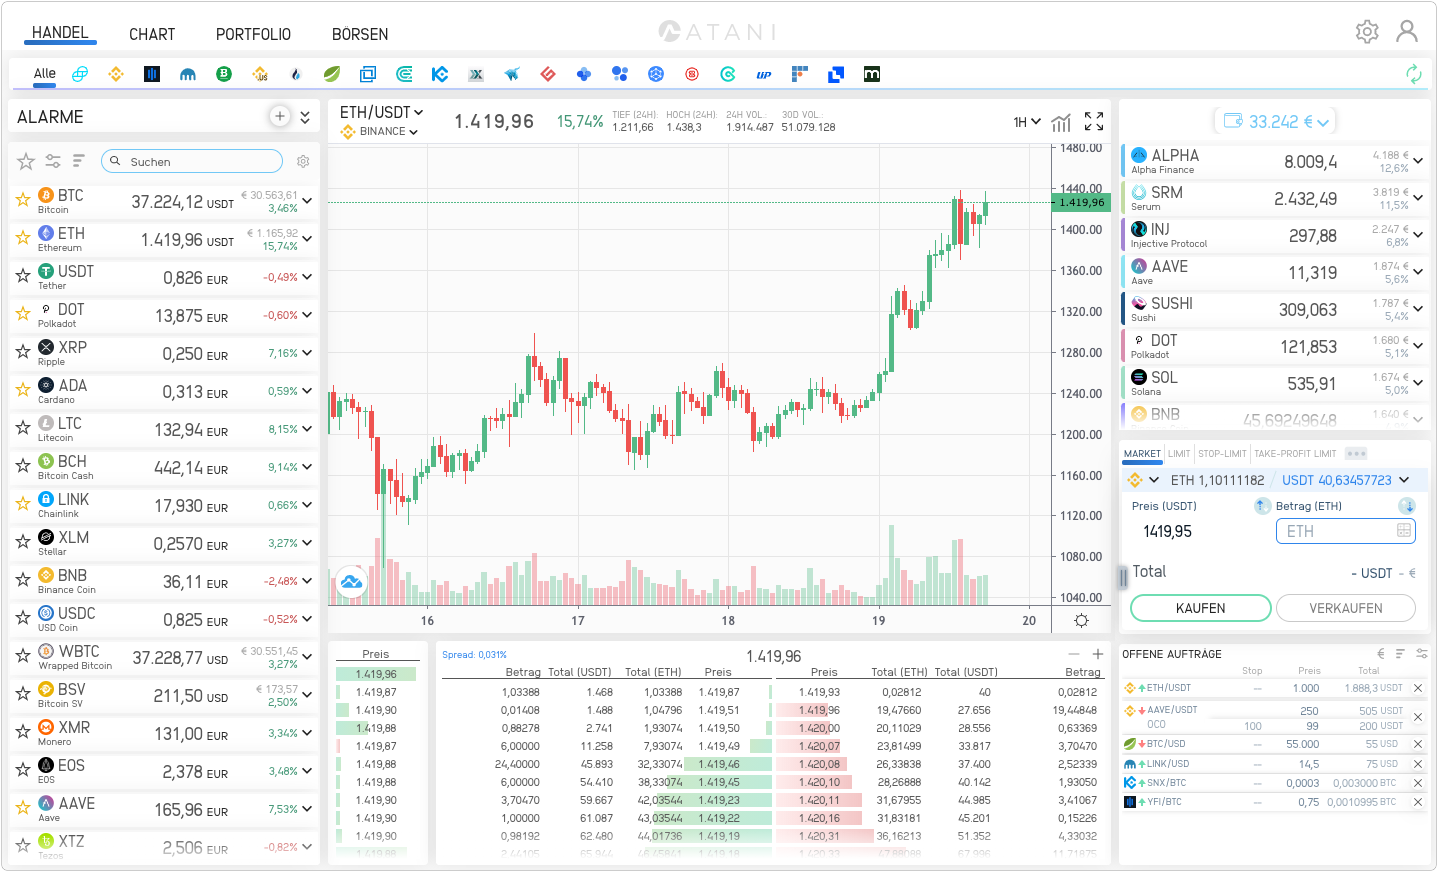1439x873 pixels.
Task: Open chart axis settings gear icon
Action: (x=1081, y=620)
